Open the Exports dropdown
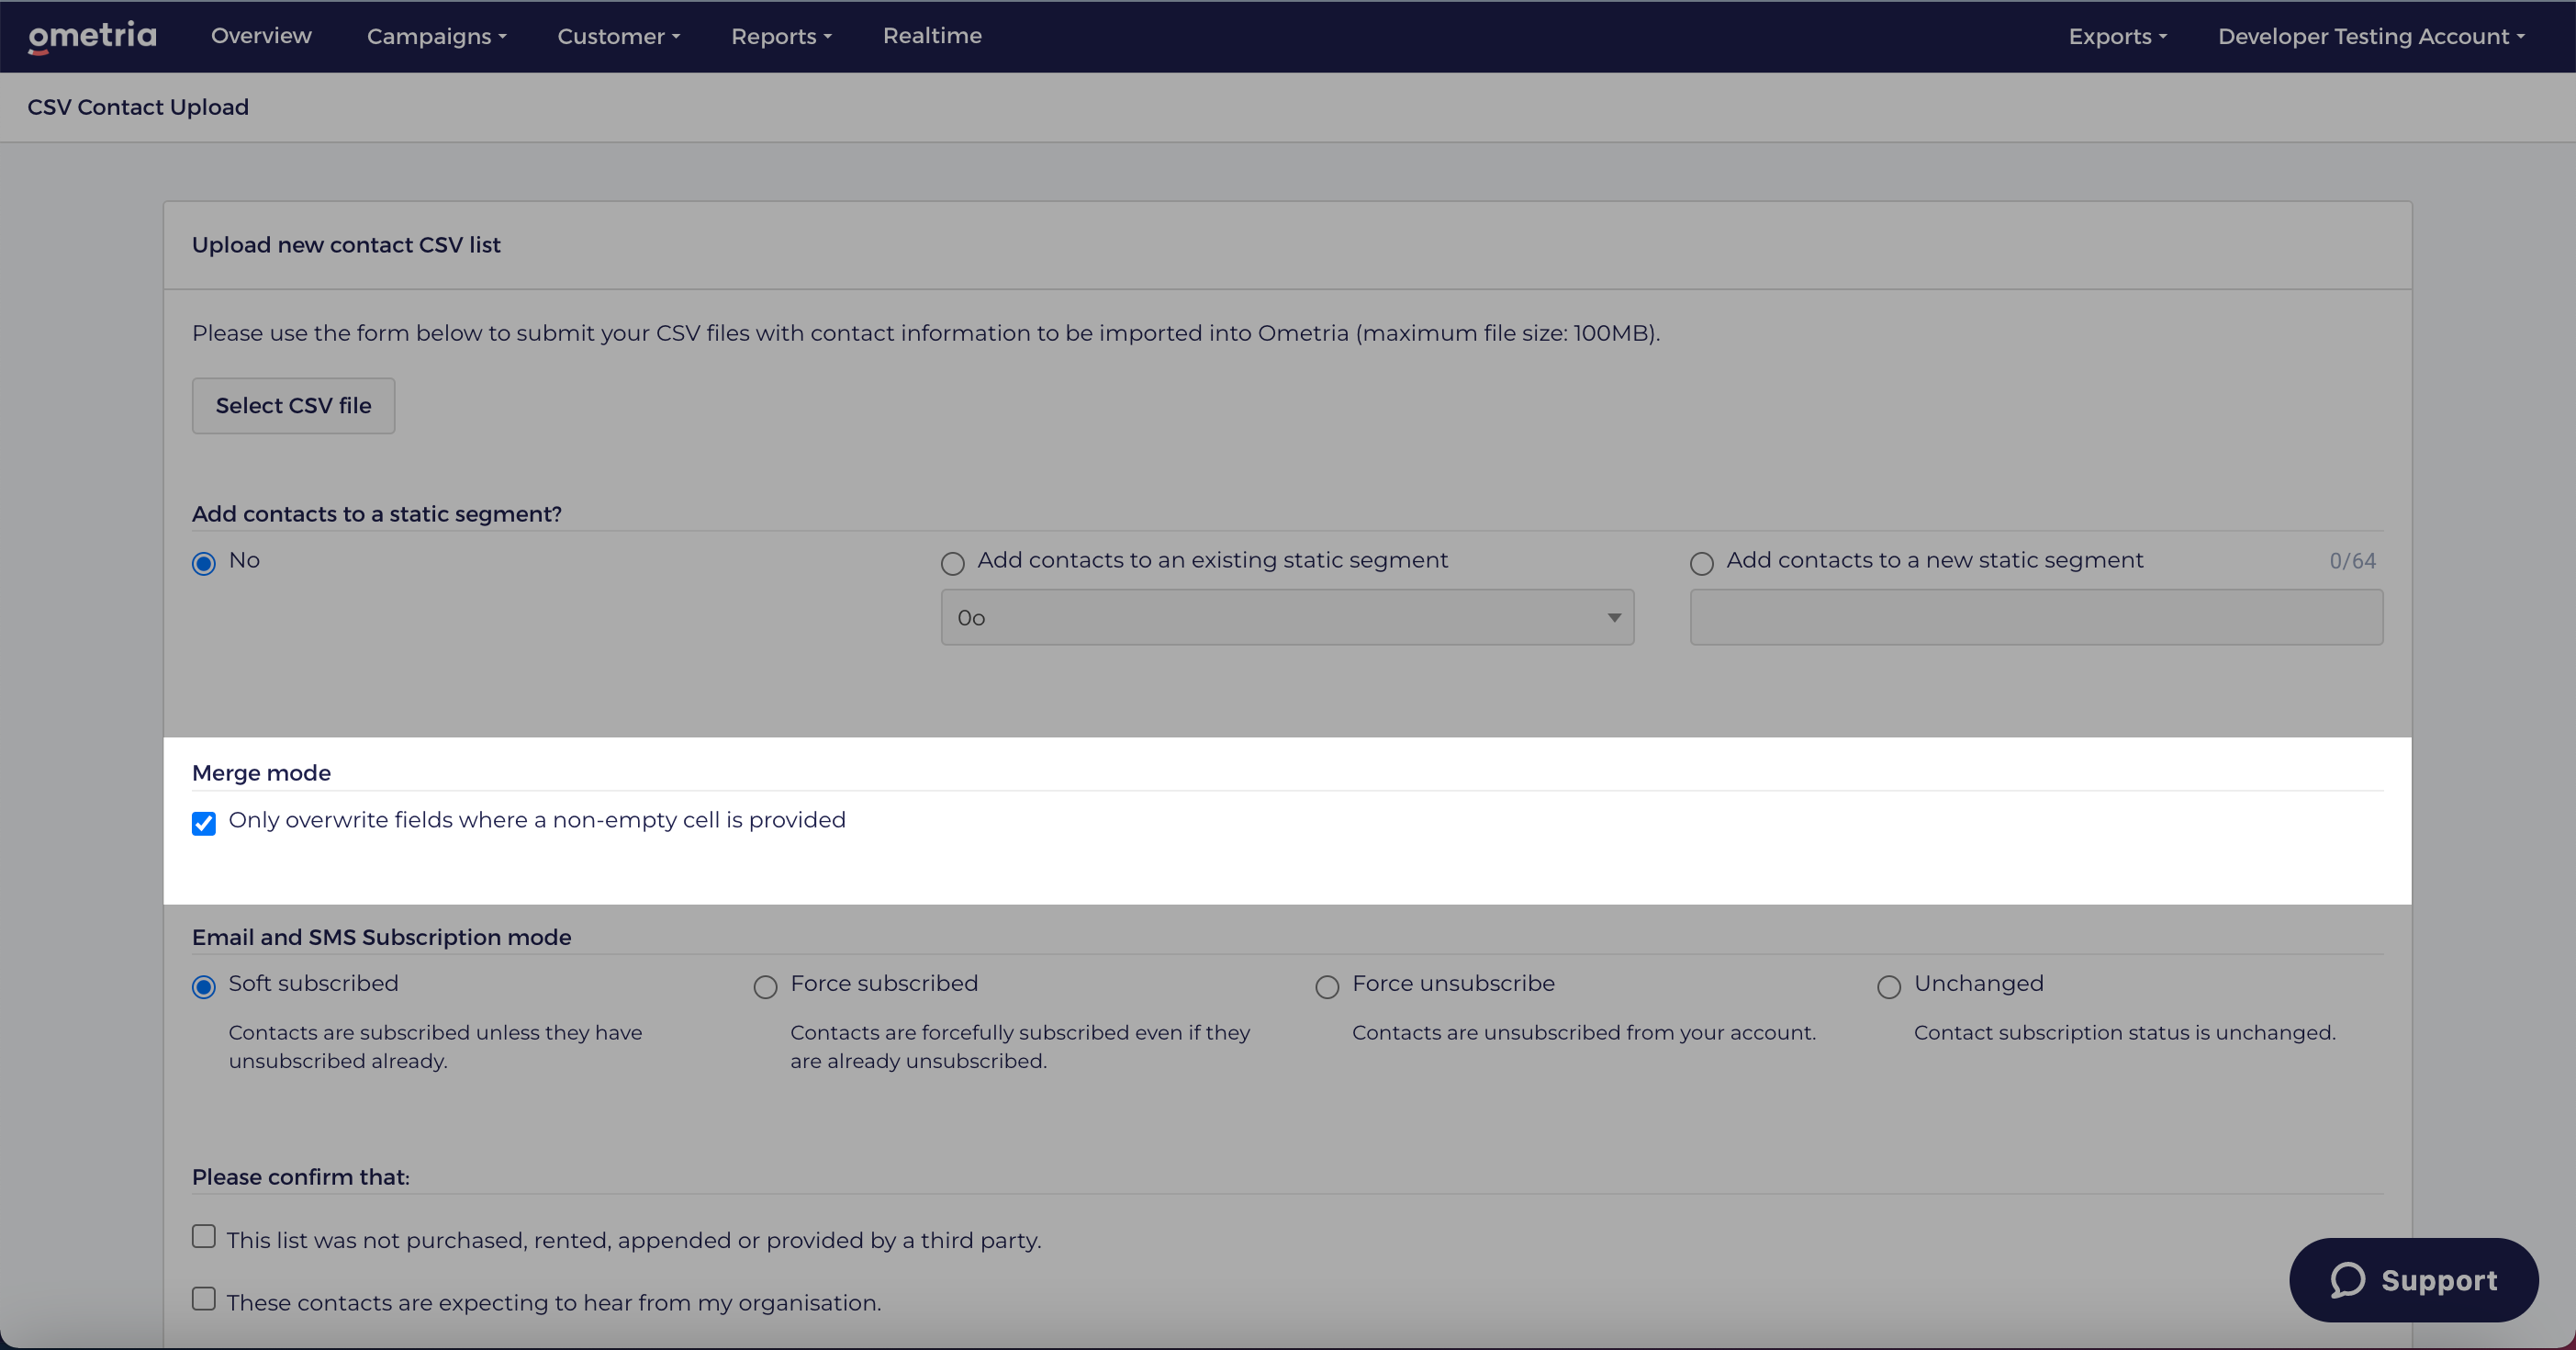 2117,36
